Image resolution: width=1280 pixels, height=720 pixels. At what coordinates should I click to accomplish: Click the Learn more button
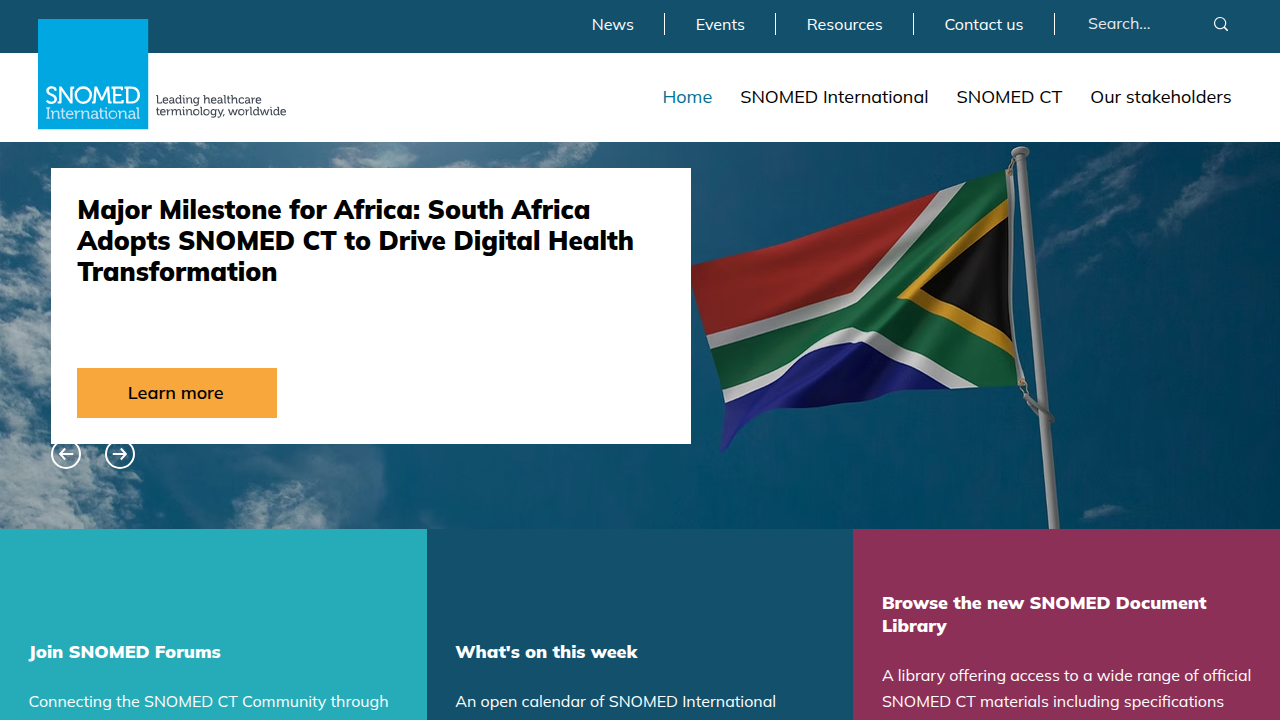177,393
